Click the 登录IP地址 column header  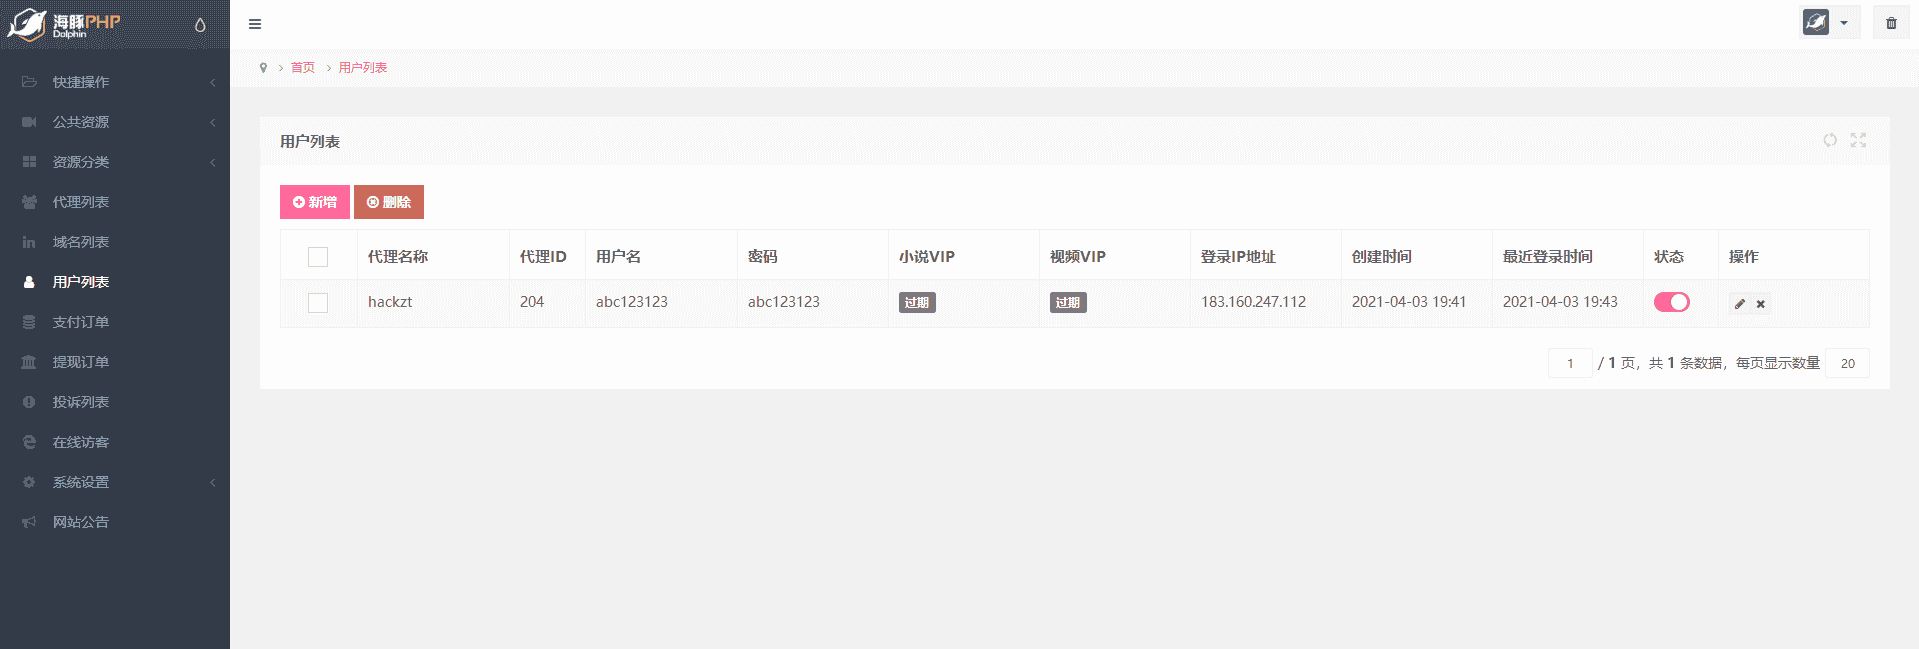tap(1238, 257)
